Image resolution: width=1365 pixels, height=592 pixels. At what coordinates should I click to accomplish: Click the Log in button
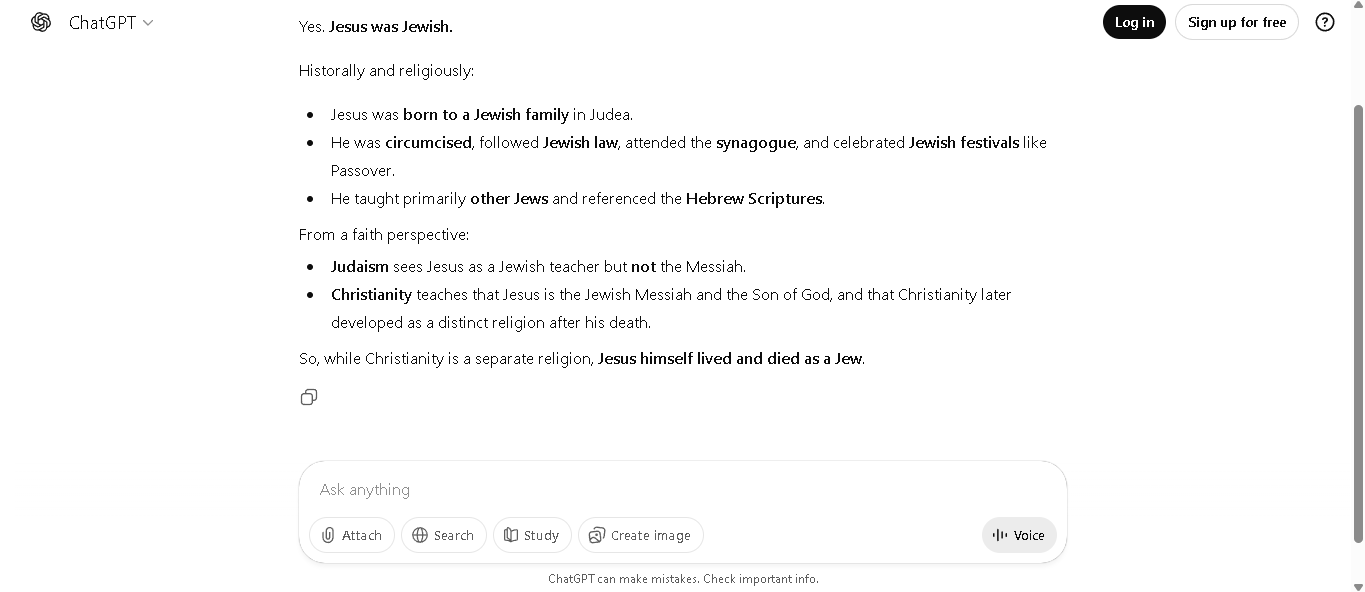click(1134, 22)
